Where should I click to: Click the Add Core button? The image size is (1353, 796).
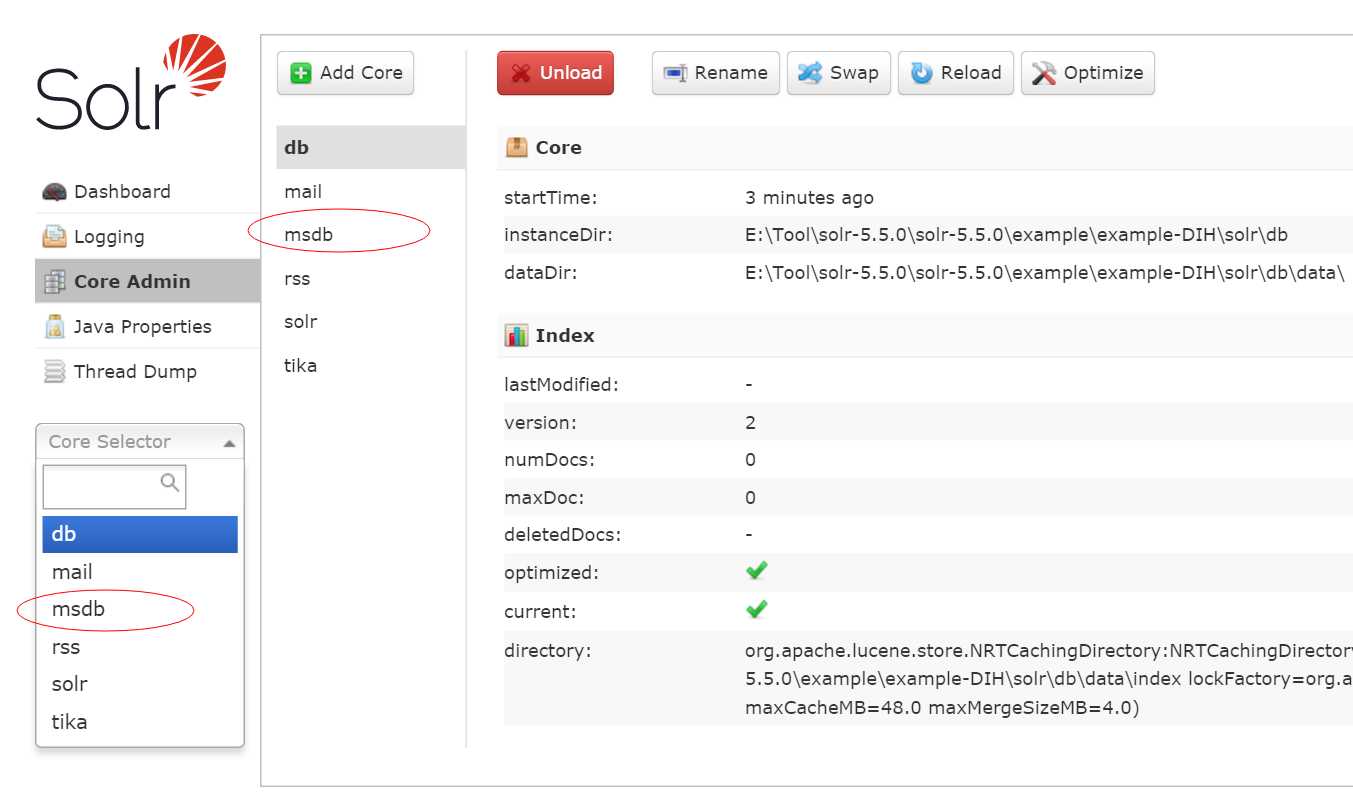[345, 73]
